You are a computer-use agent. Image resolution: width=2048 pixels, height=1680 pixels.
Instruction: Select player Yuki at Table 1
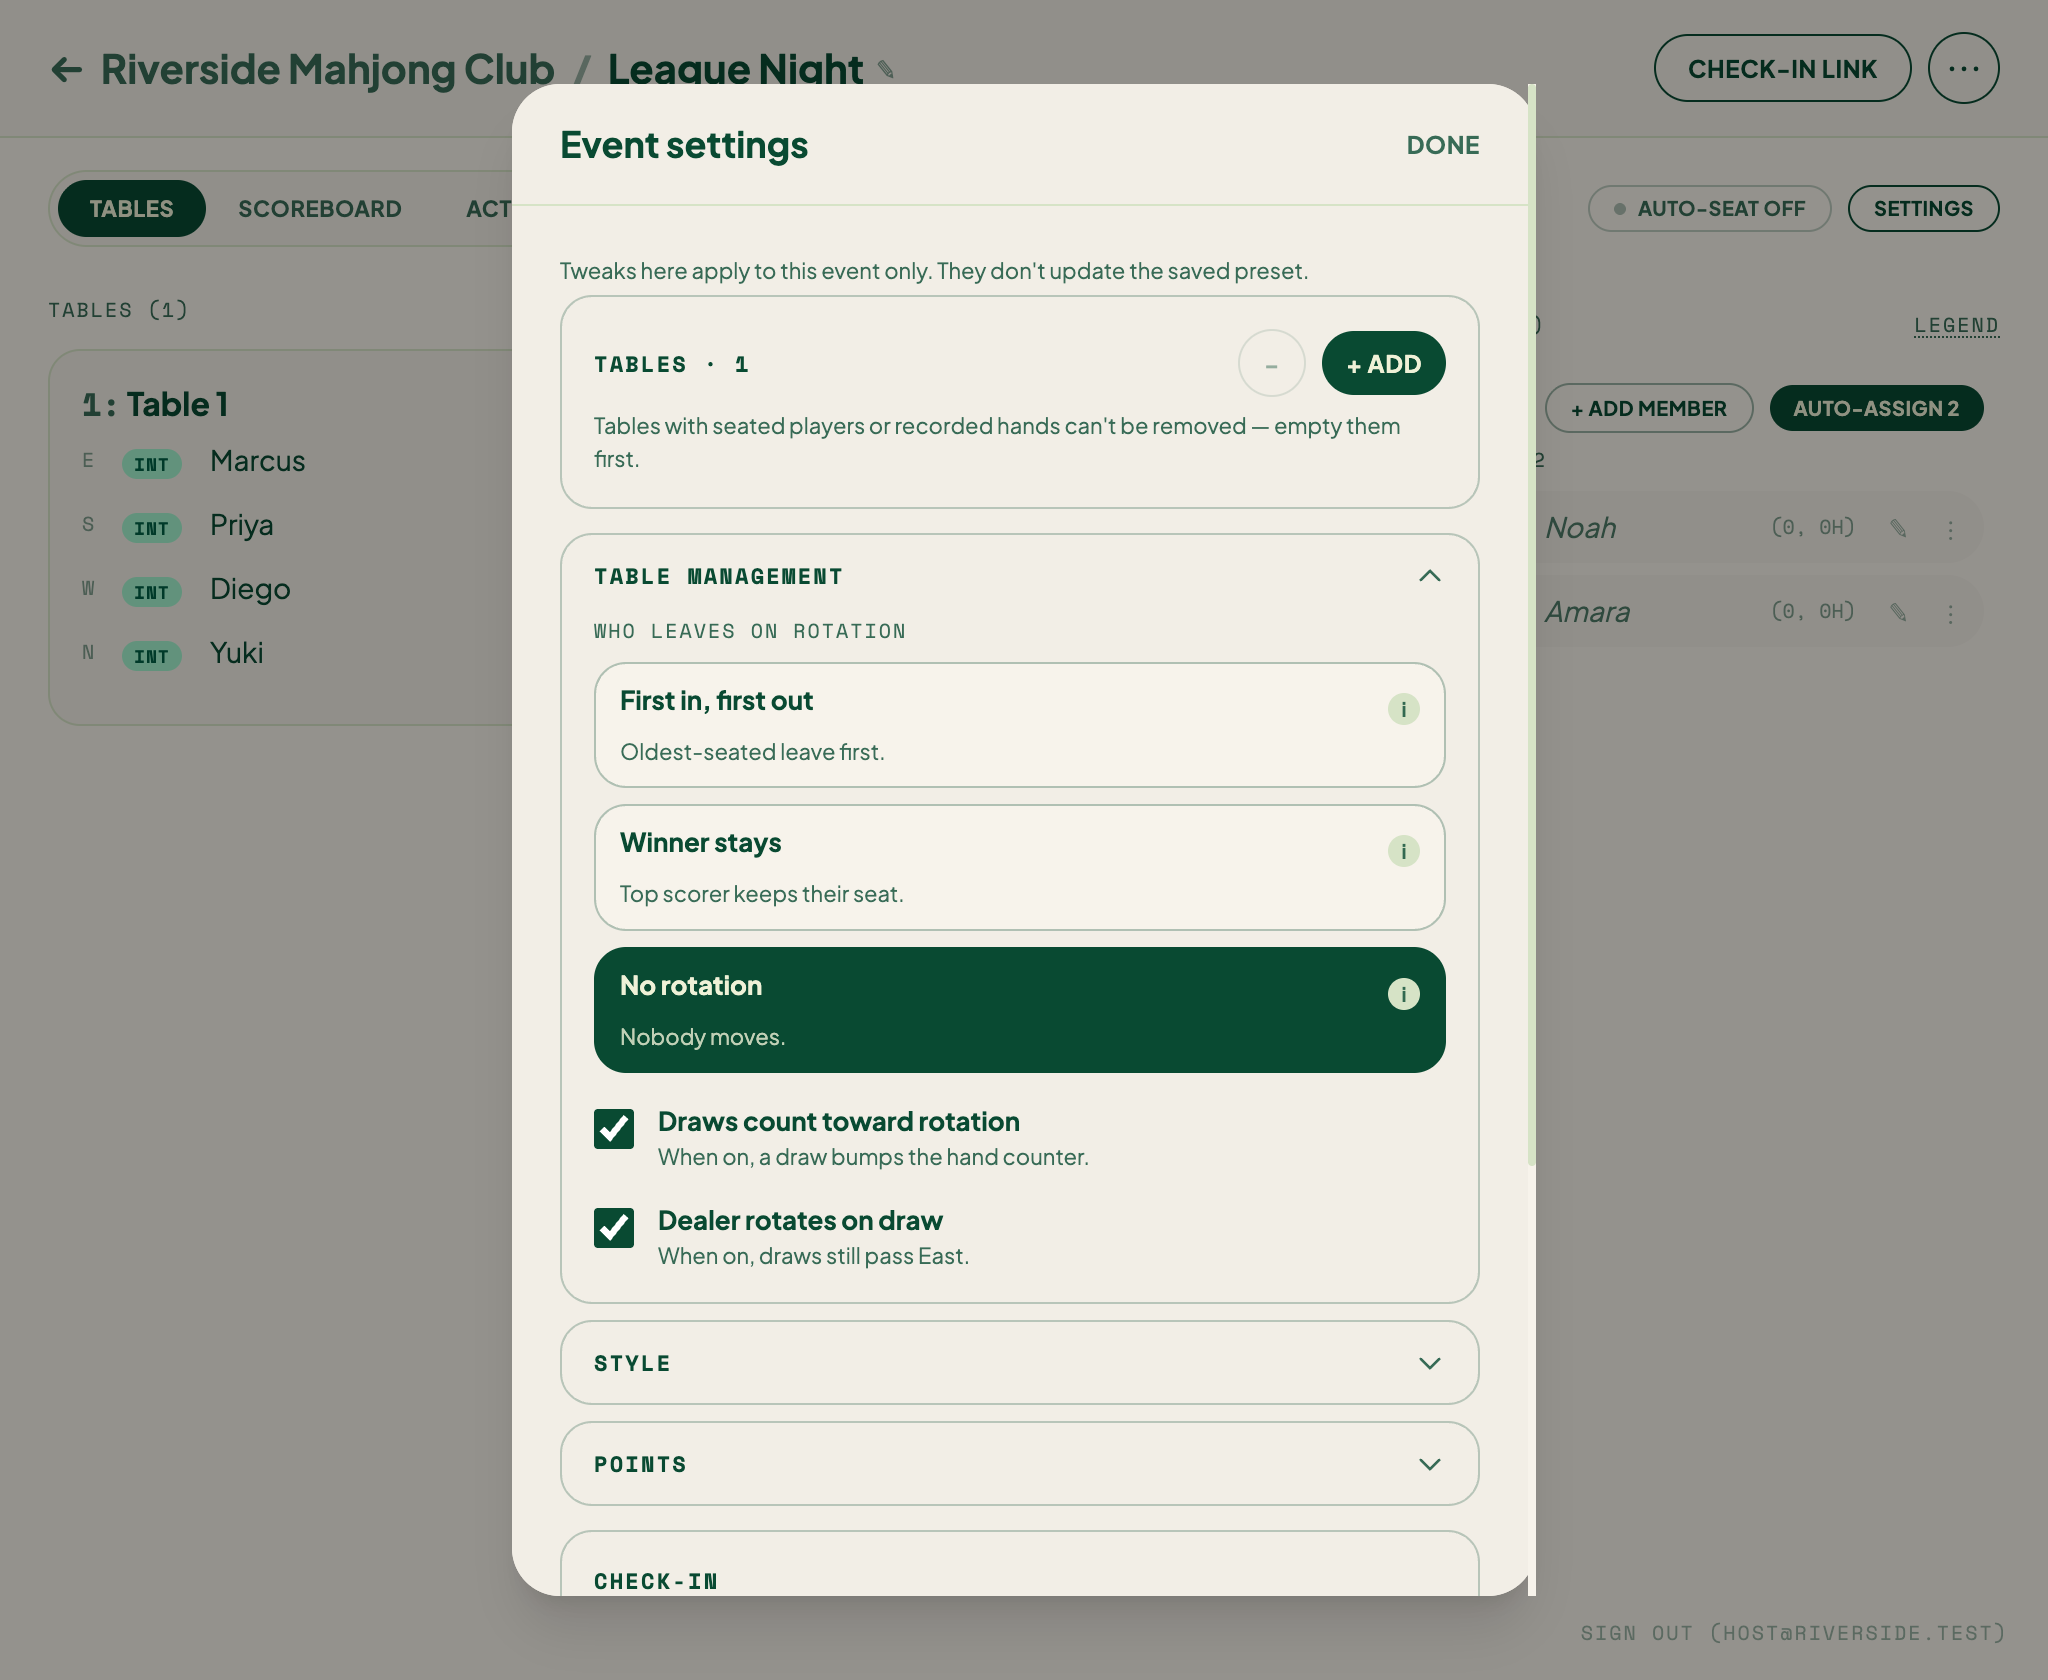[x=236, y=653]
